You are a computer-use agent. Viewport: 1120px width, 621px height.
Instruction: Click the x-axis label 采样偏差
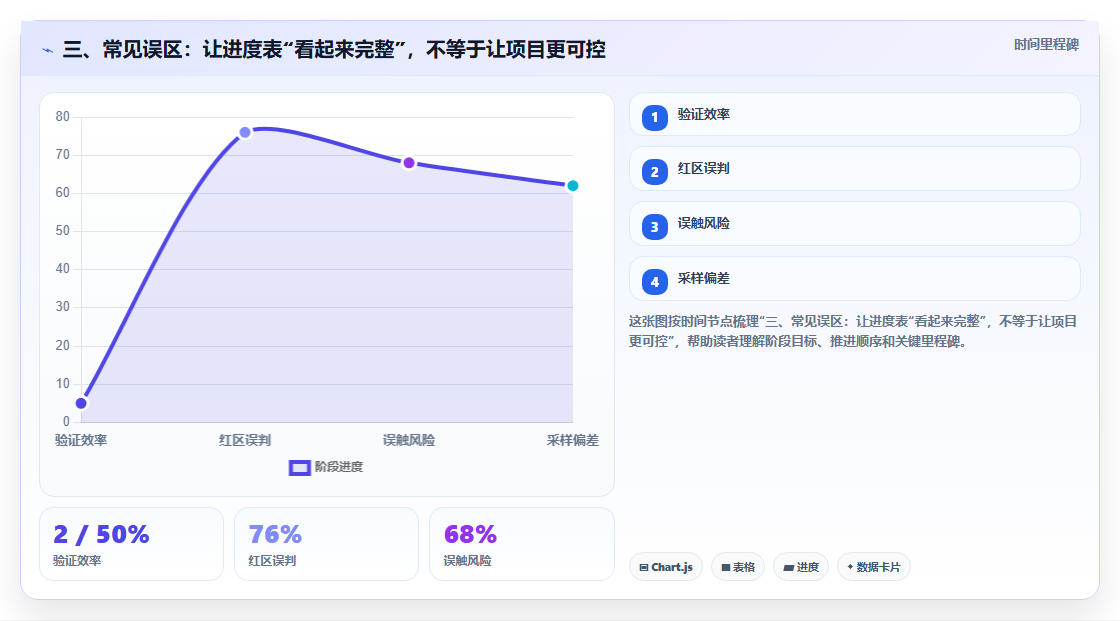pyautogui.click(x=572, y=440)
